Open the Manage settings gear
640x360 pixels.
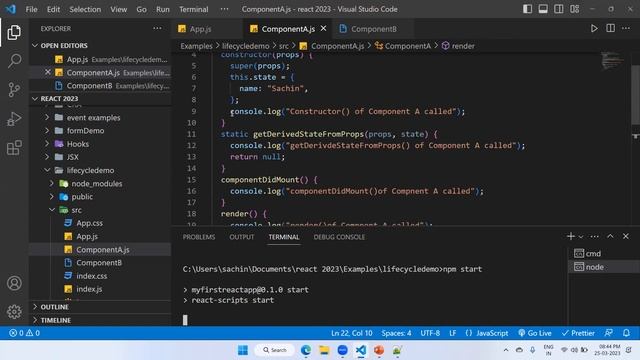[x=14, y=311]
